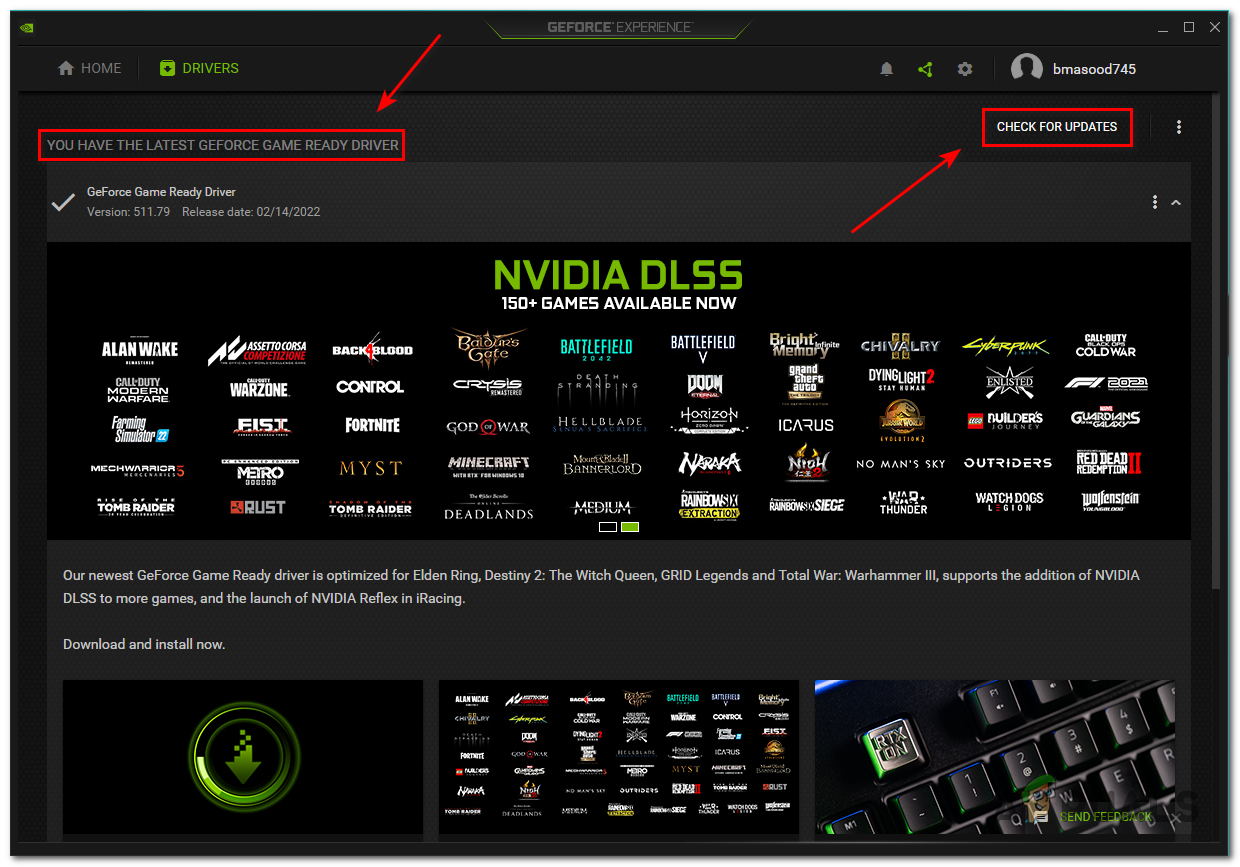Open the more options menu beside Check for Updates
The height and width of the screenshot is (867, 1240).
coord(1179,127)
